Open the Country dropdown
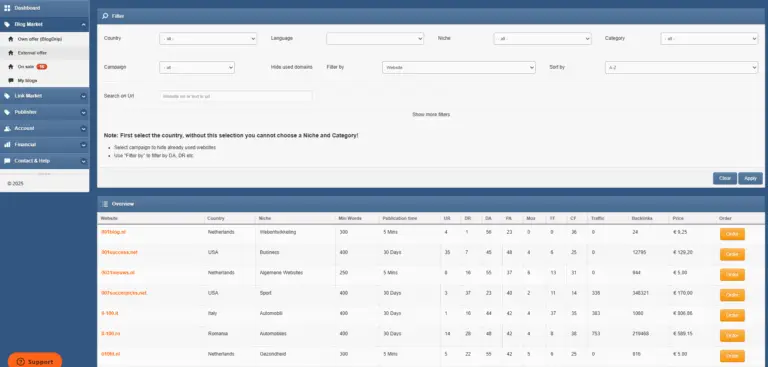 208,39
